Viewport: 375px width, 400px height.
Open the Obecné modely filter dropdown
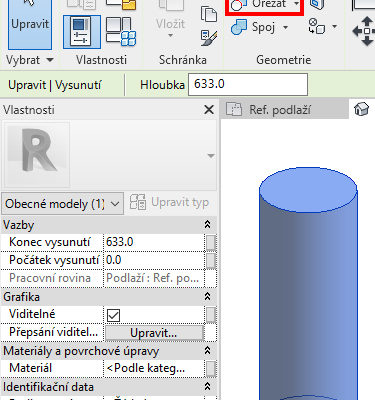tap(62, 204)
